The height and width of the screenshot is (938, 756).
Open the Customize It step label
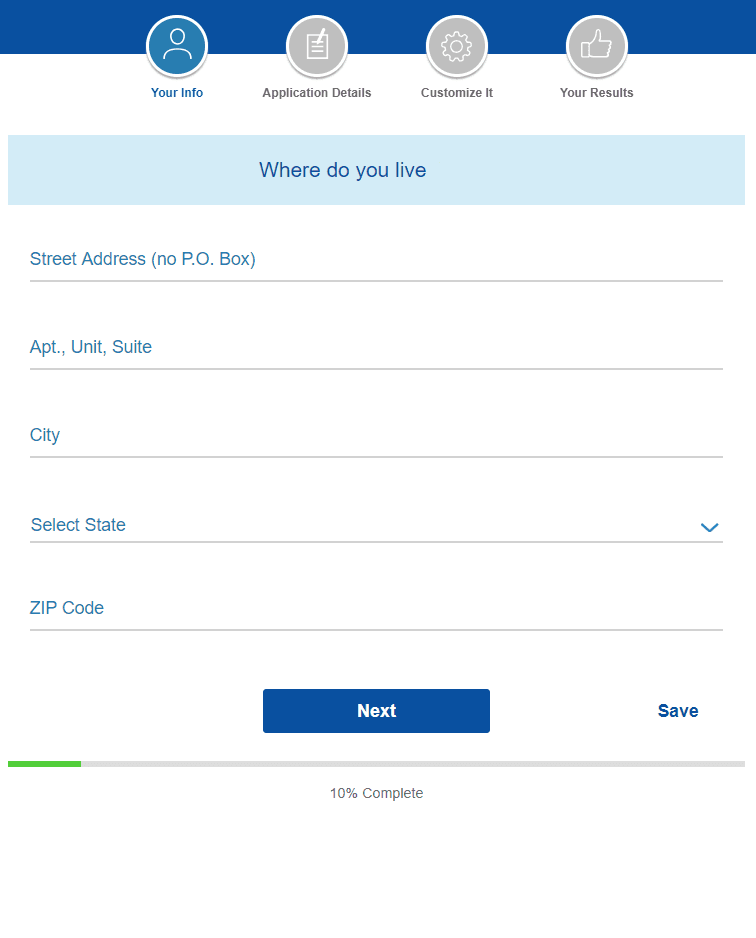pyautogui.click(x=457, y=93)
